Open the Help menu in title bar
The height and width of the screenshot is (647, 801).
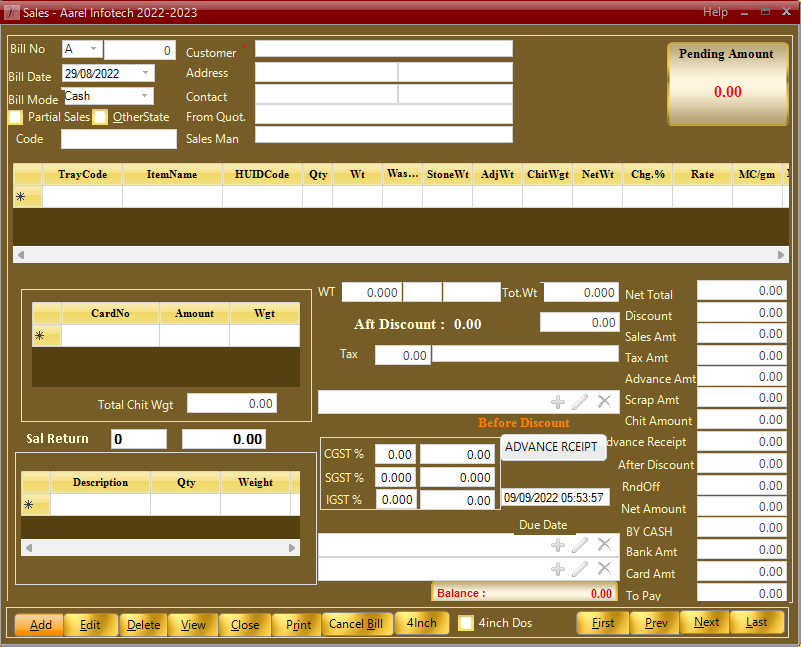[x=715, y=12]
